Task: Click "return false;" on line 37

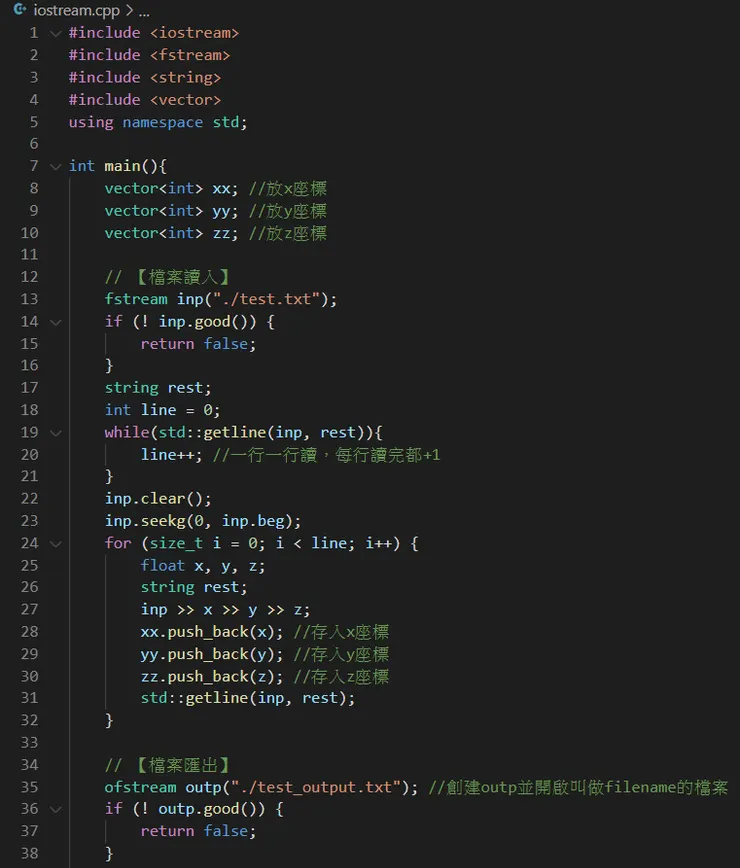Action: (198, 831)
